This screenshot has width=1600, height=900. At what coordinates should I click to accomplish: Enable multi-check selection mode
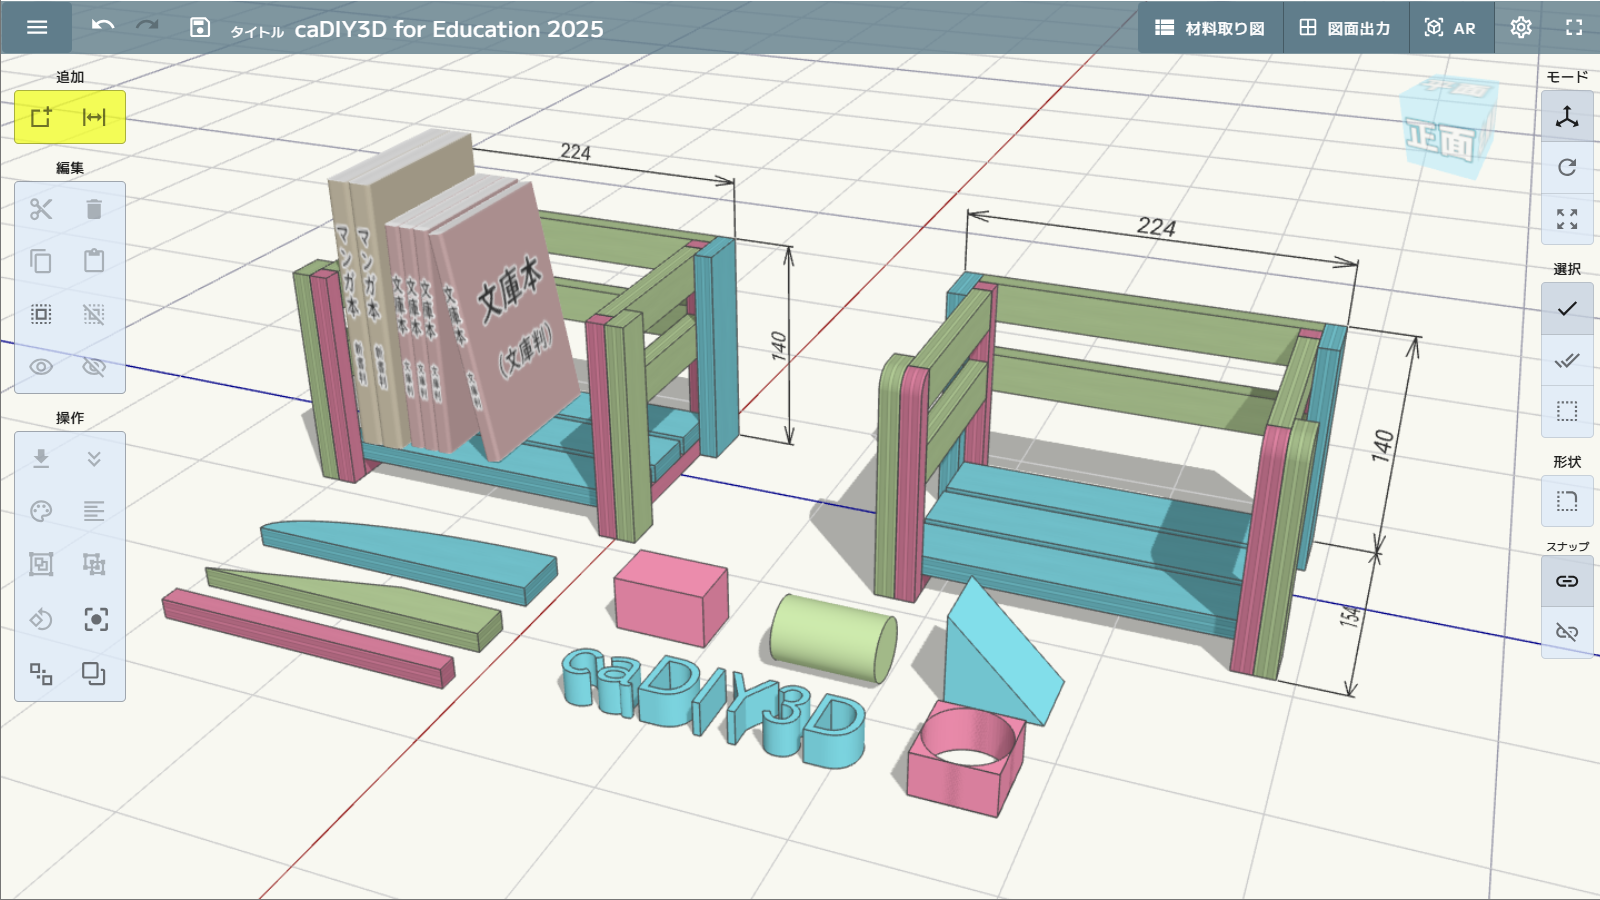(x=1567, y=360)
